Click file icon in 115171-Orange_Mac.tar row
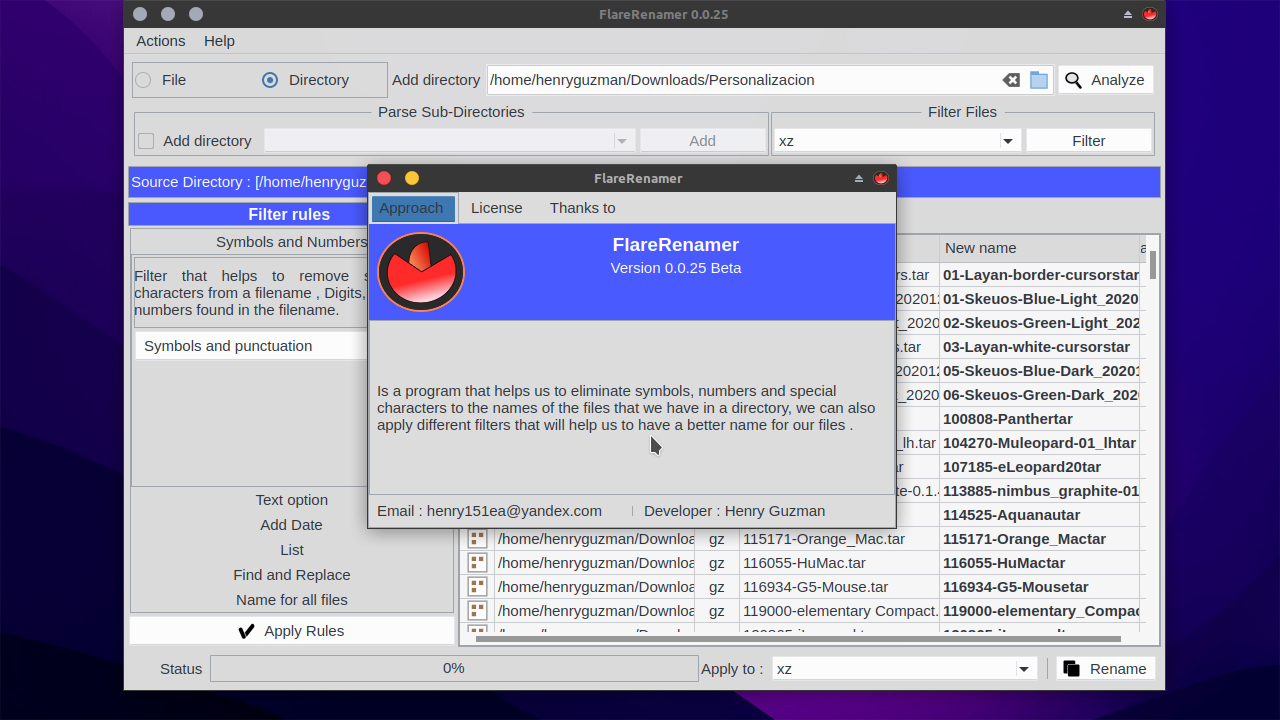 pyautogui.click(x=477, y=539)
